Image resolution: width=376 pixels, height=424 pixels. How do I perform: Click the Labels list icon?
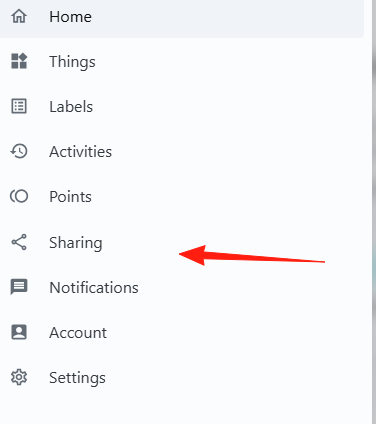coord(19,106)
